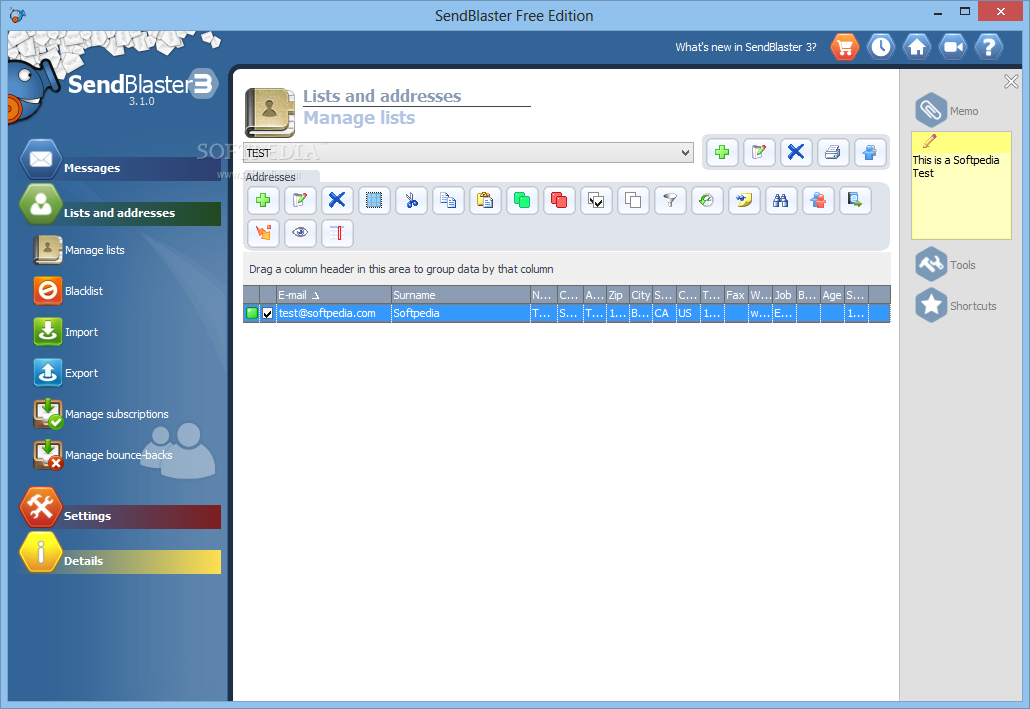Image resolution: width=1030 pixels, height=709 pixels.
Task: Open the Blacklist page
Action: [68, 290]
